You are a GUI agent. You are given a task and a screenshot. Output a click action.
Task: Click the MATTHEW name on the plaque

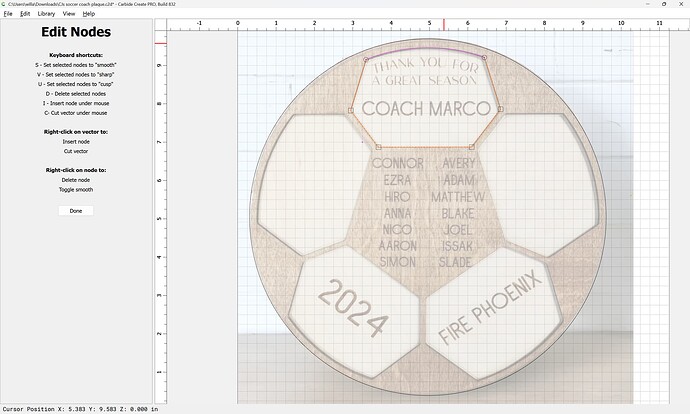point(458,197)
